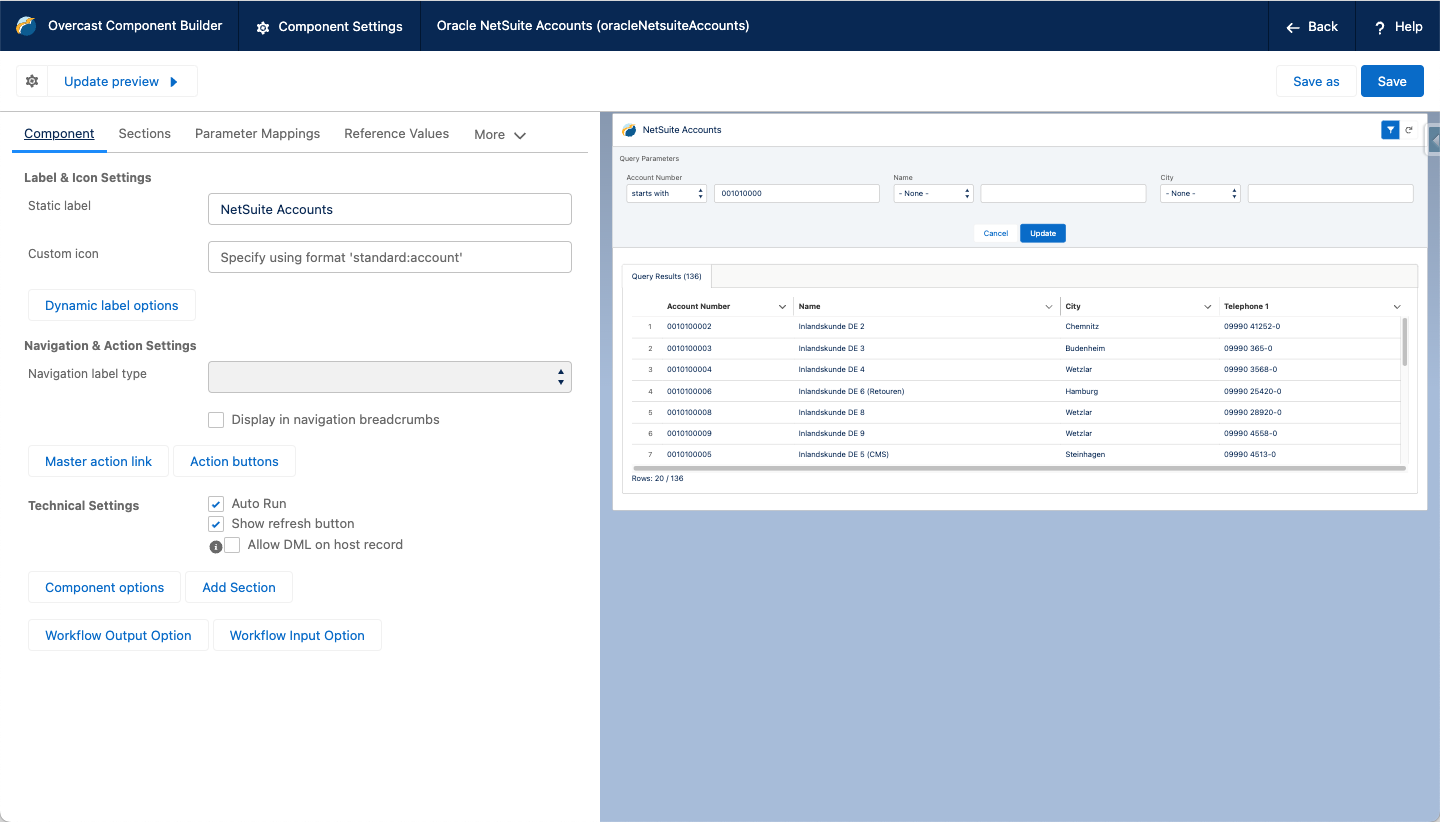Image resolution: width=1440 pixels, height=822 pixels.
Task: Click the Update preview play arrow
Action: pyautogui.click(x=174, y=82)
